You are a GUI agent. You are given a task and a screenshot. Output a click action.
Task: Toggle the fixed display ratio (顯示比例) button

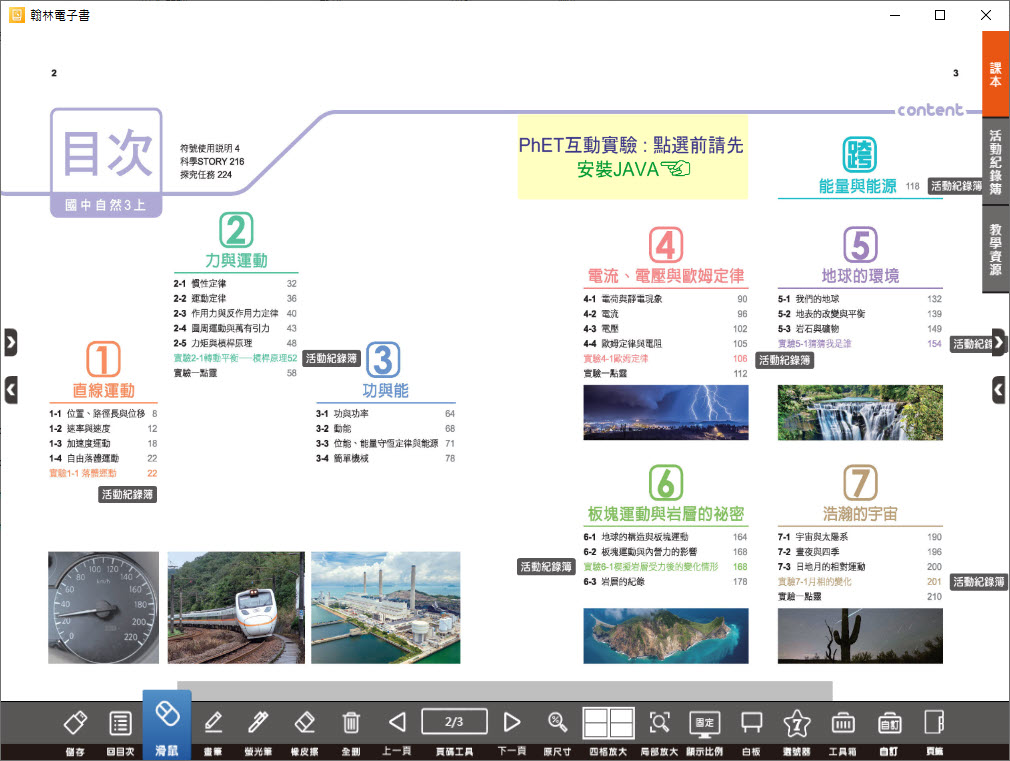point(705,724)
